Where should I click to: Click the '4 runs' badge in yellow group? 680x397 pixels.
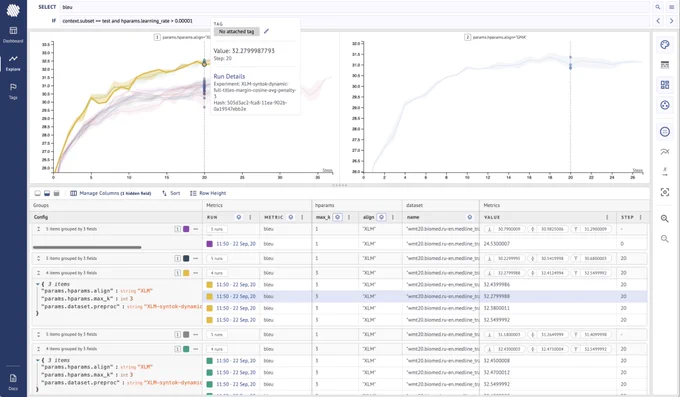[217, 273]
